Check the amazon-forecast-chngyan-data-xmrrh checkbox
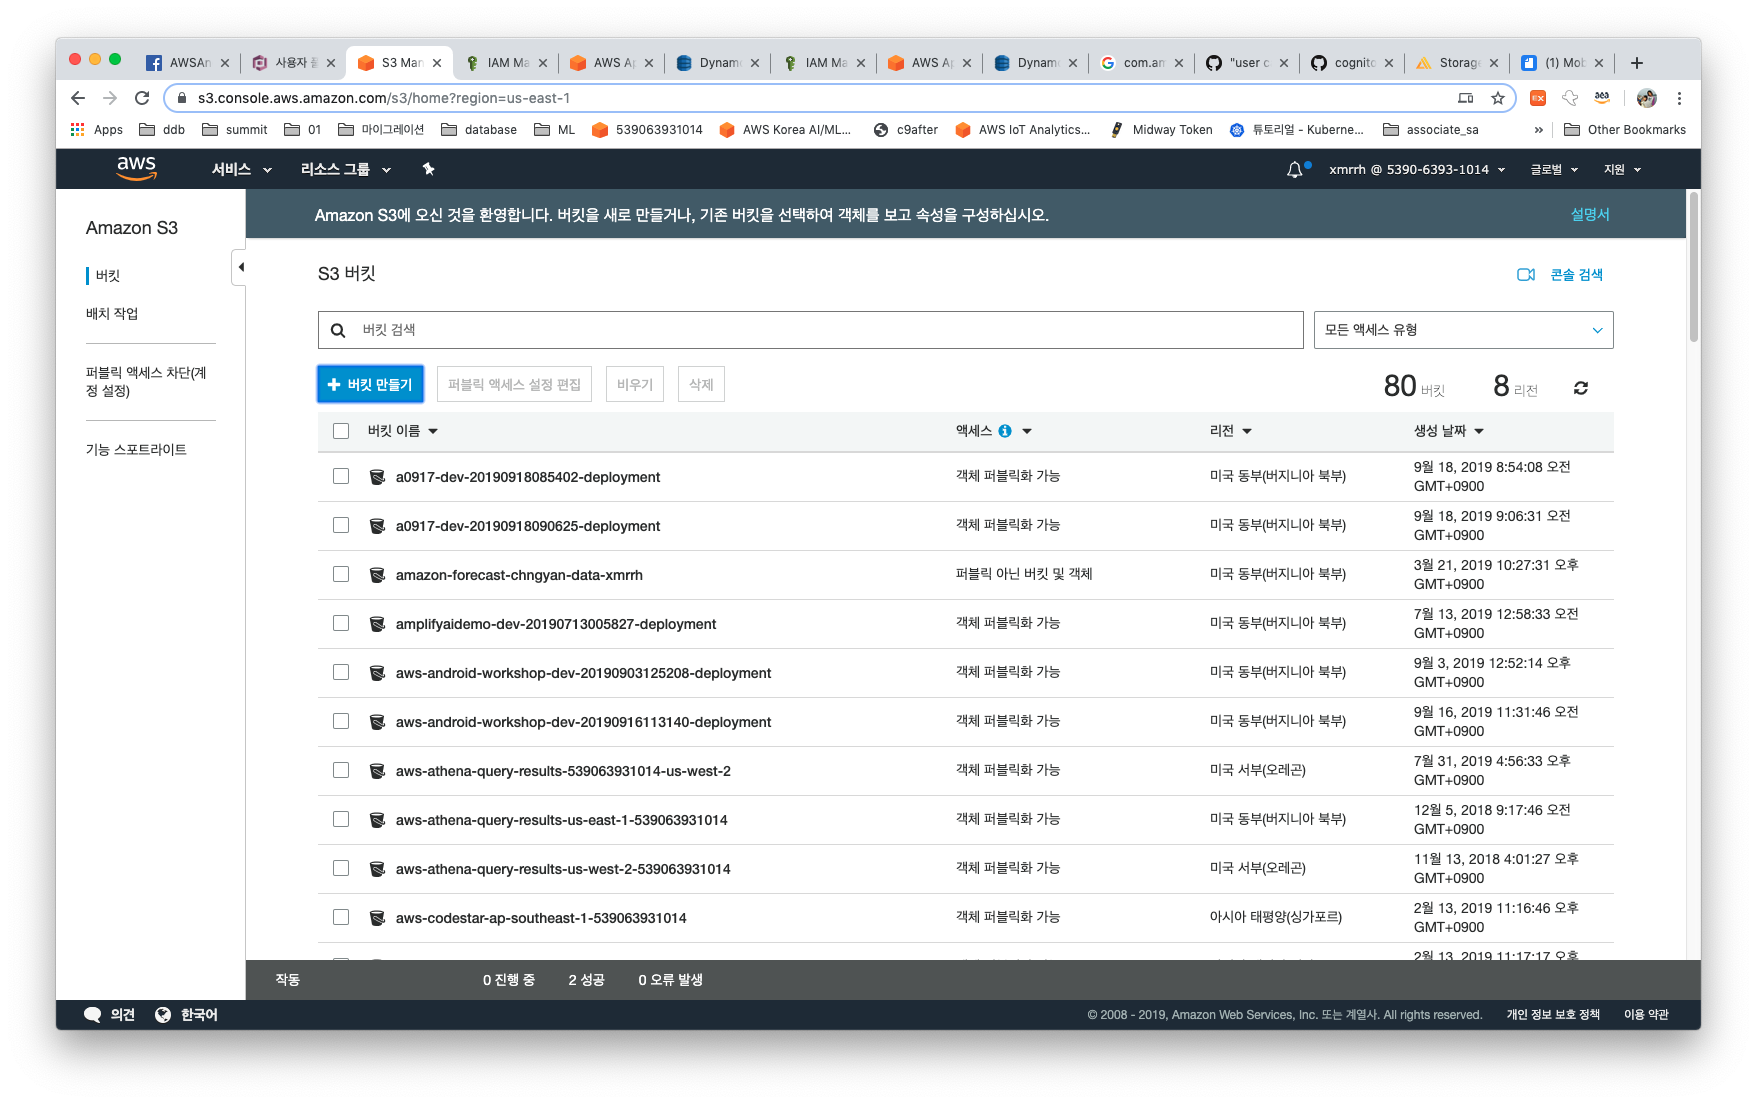The width and height of the screenshot is (1757, 1104). coord(341,574)
